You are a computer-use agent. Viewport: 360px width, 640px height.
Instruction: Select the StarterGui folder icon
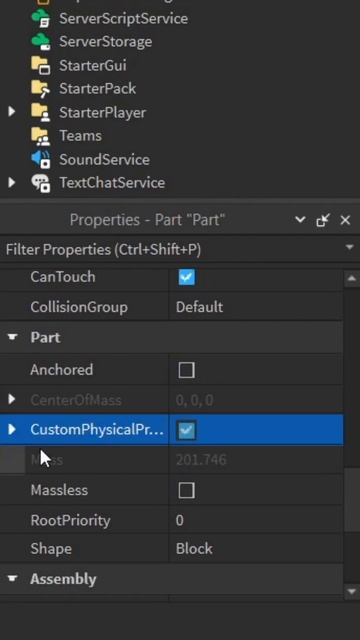41,65
